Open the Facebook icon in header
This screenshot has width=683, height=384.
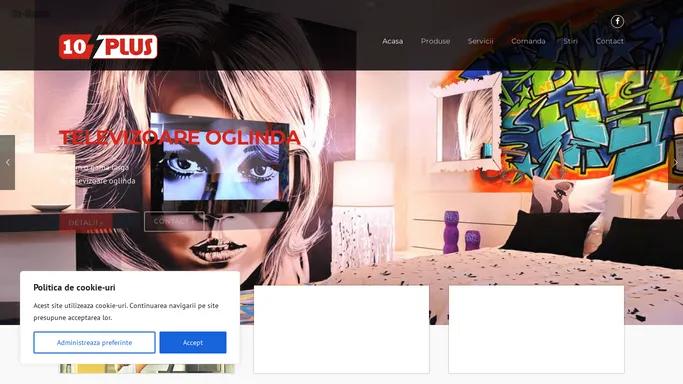pyautogui.click(x=617, y=21)
